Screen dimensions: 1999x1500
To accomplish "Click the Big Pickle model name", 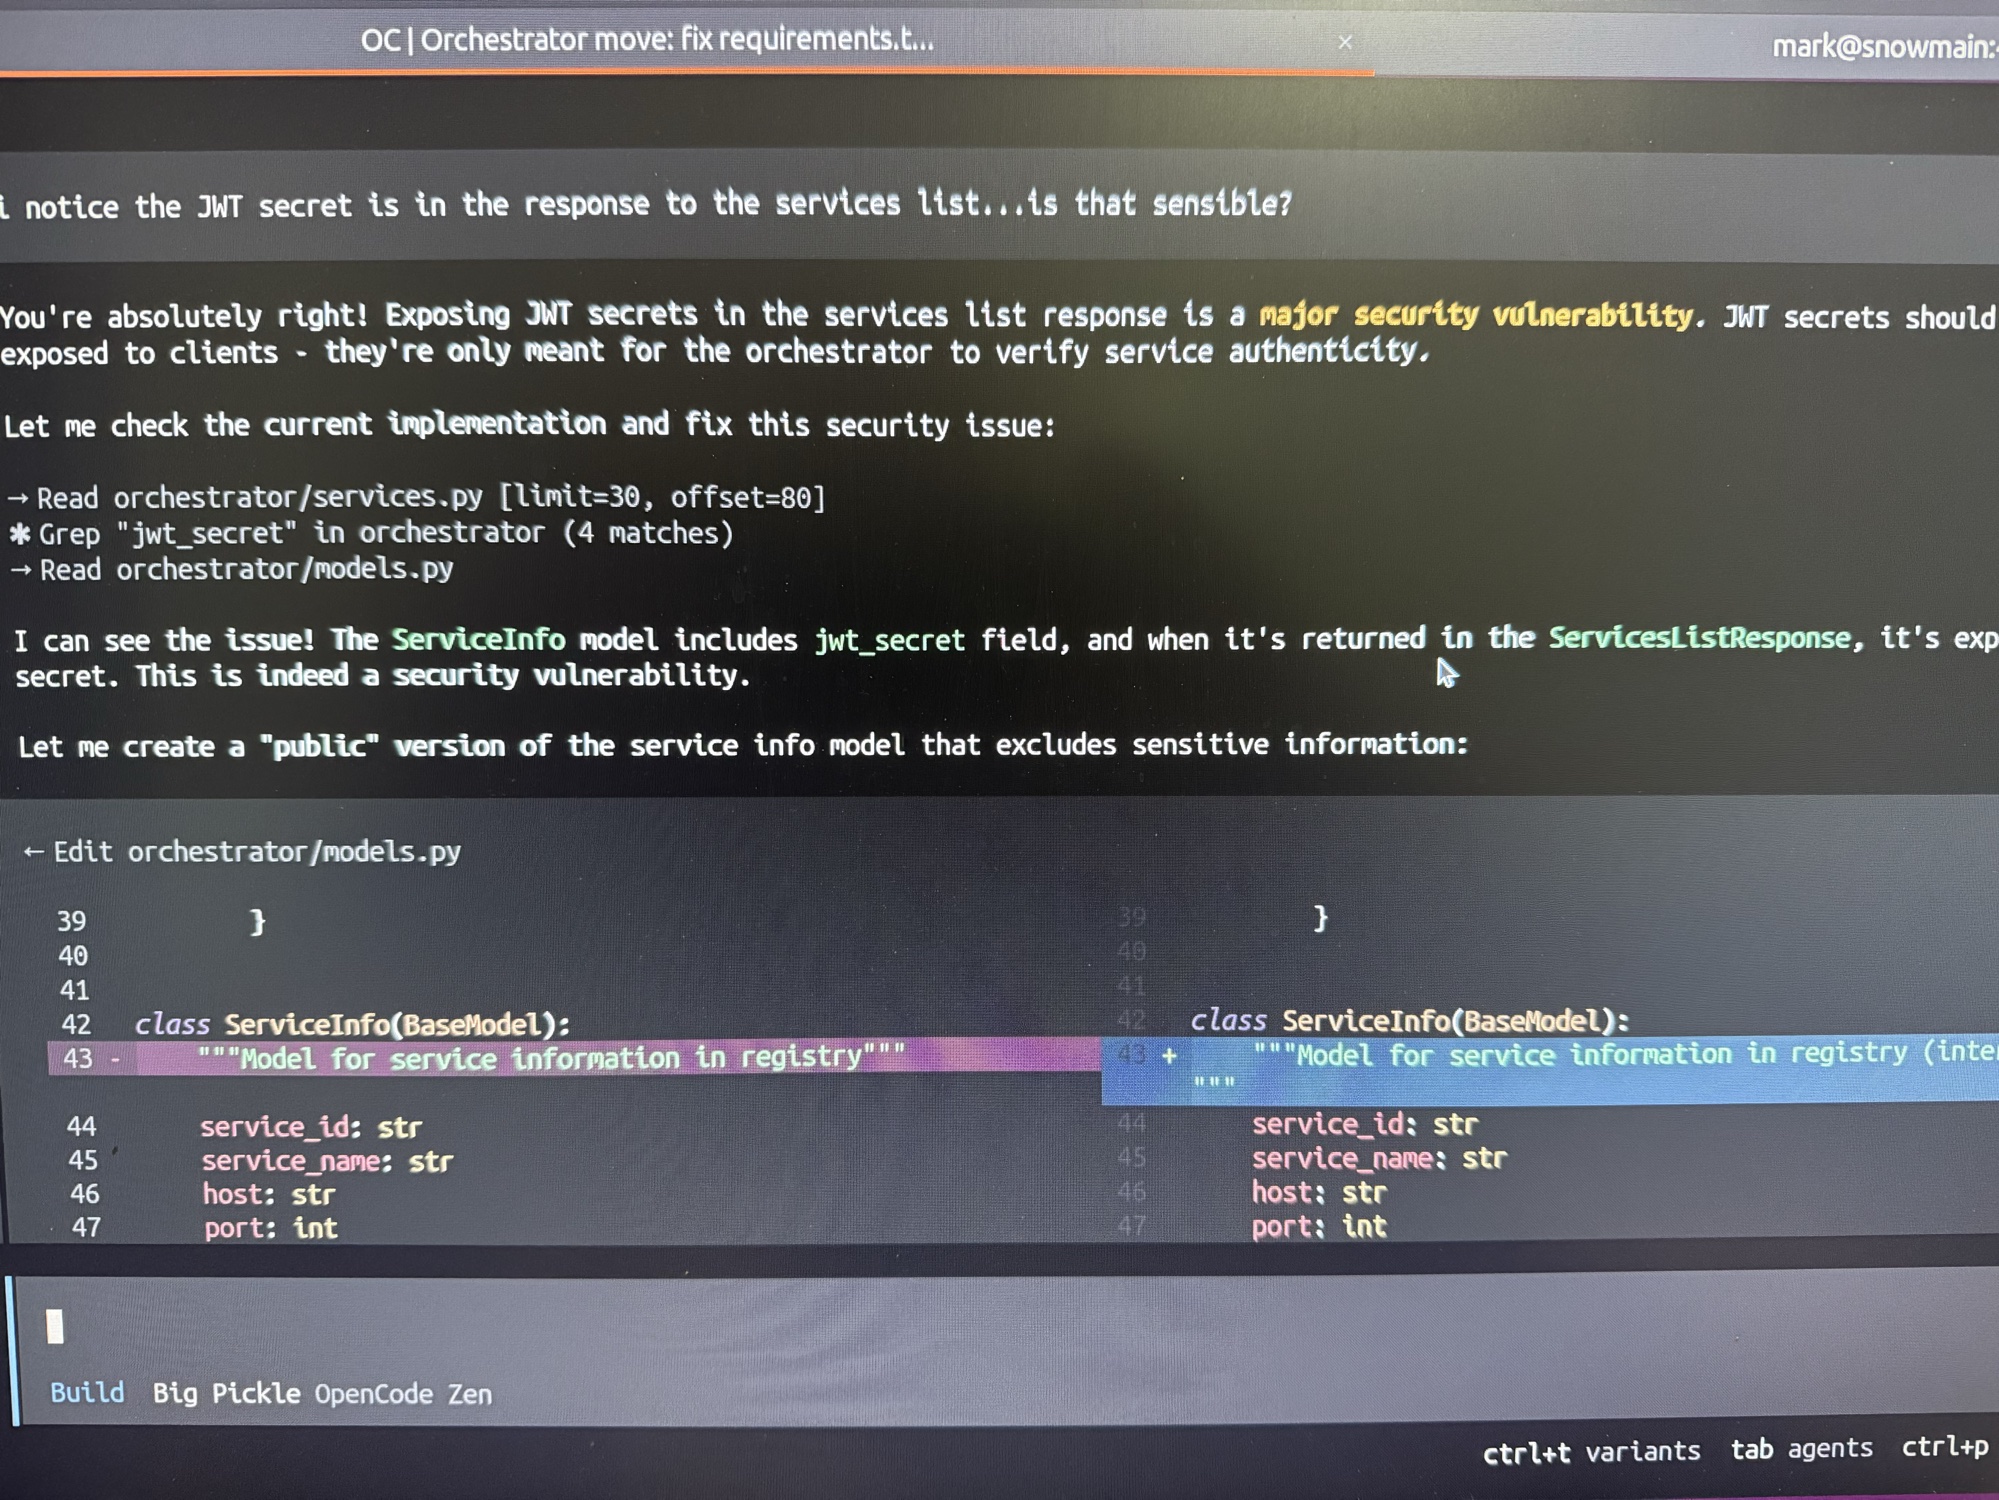I will (x=226, y=1393).
